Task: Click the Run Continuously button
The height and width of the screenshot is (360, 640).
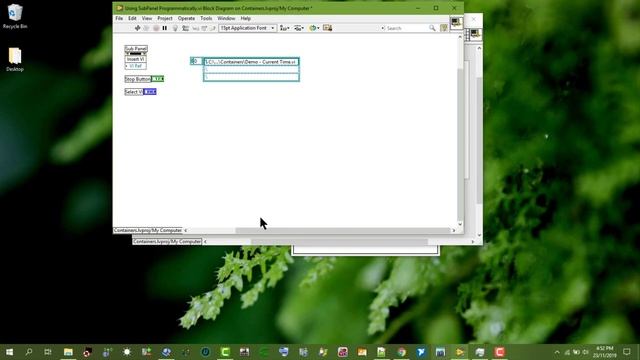Action: [147, 28]
